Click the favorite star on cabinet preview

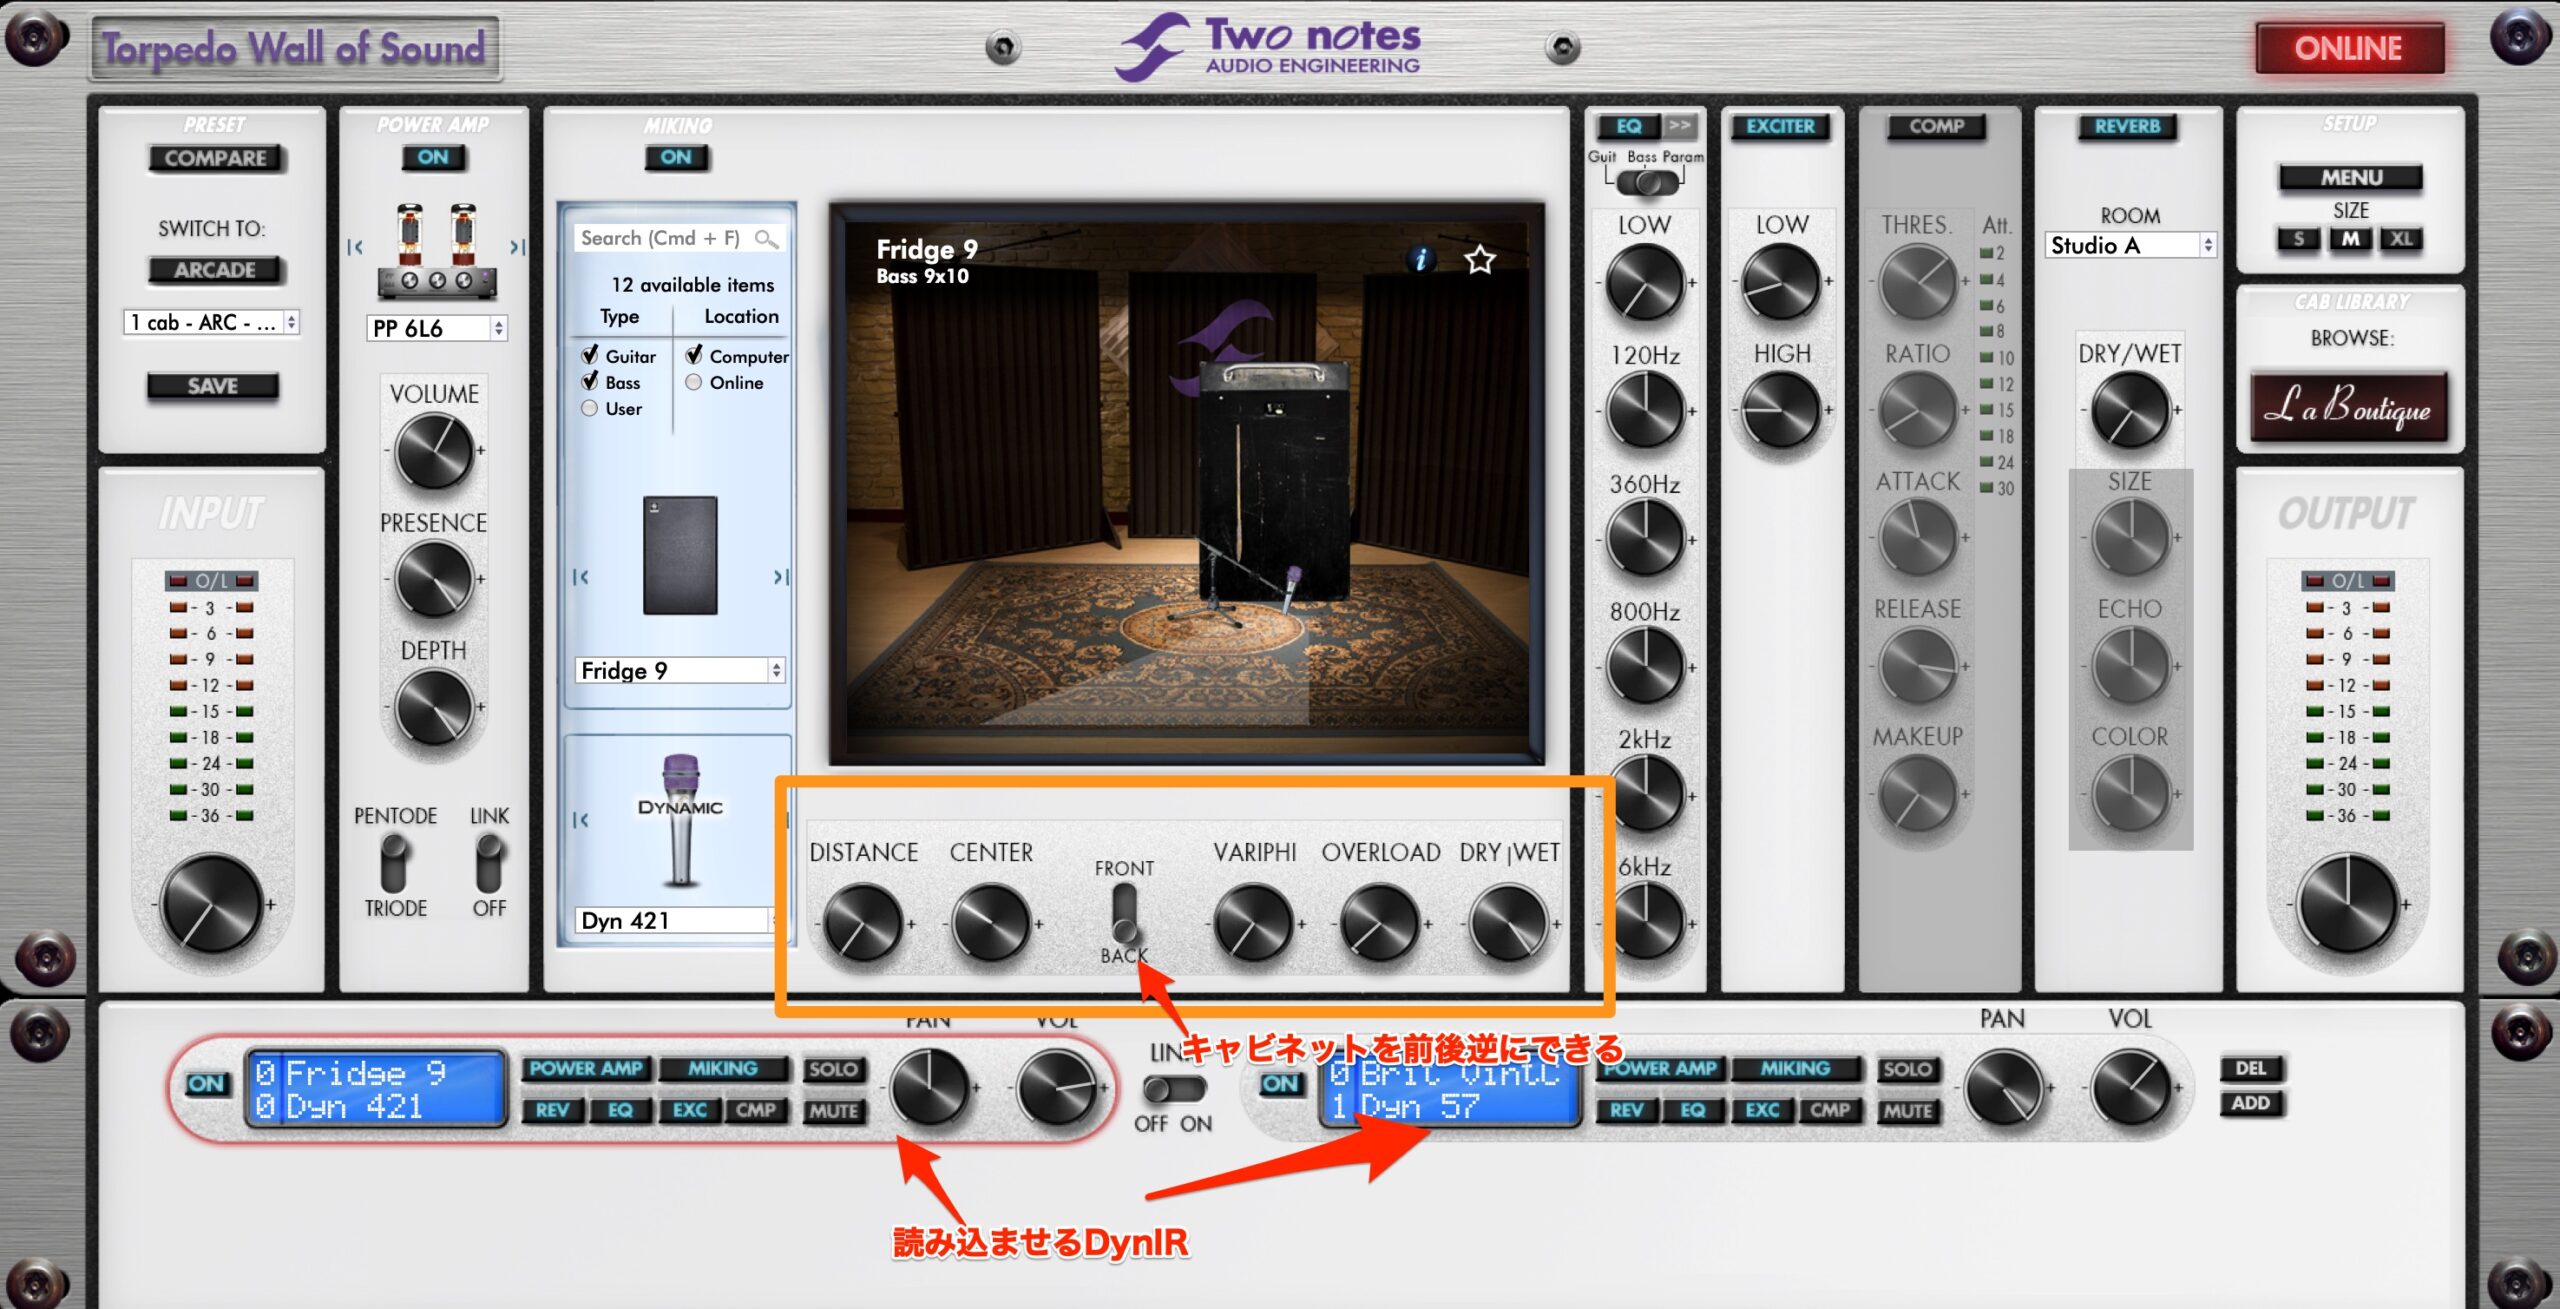coord(1479,261)
